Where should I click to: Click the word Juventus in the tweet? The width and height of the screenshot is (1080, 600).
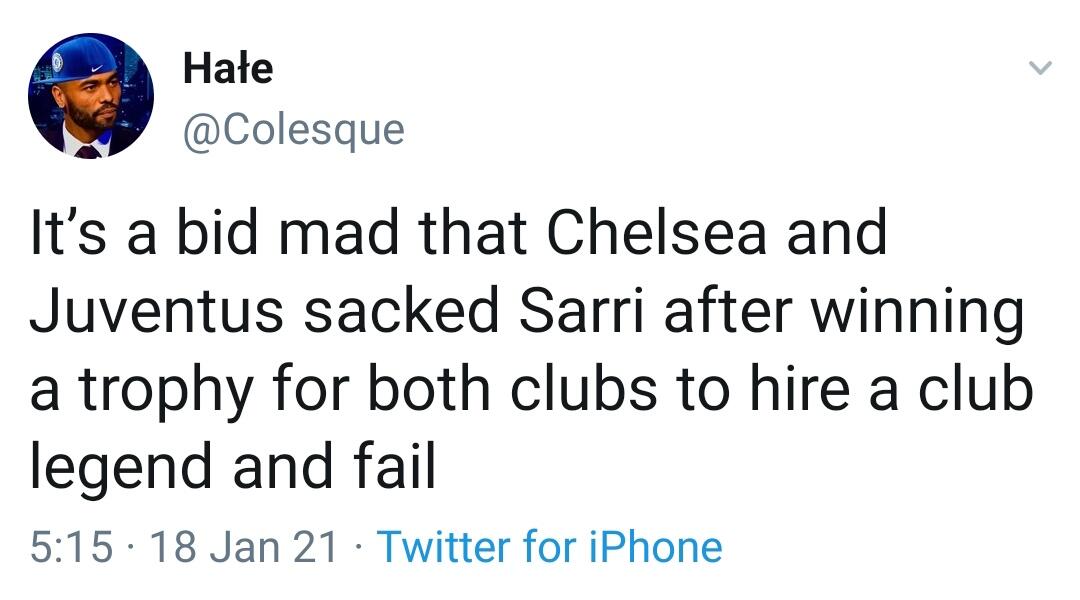[x=160, y=312]
